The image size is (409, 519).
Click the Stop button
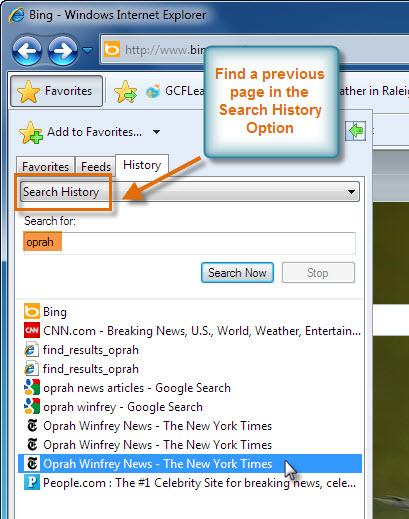pyautogui.click(x=318, y=273)
